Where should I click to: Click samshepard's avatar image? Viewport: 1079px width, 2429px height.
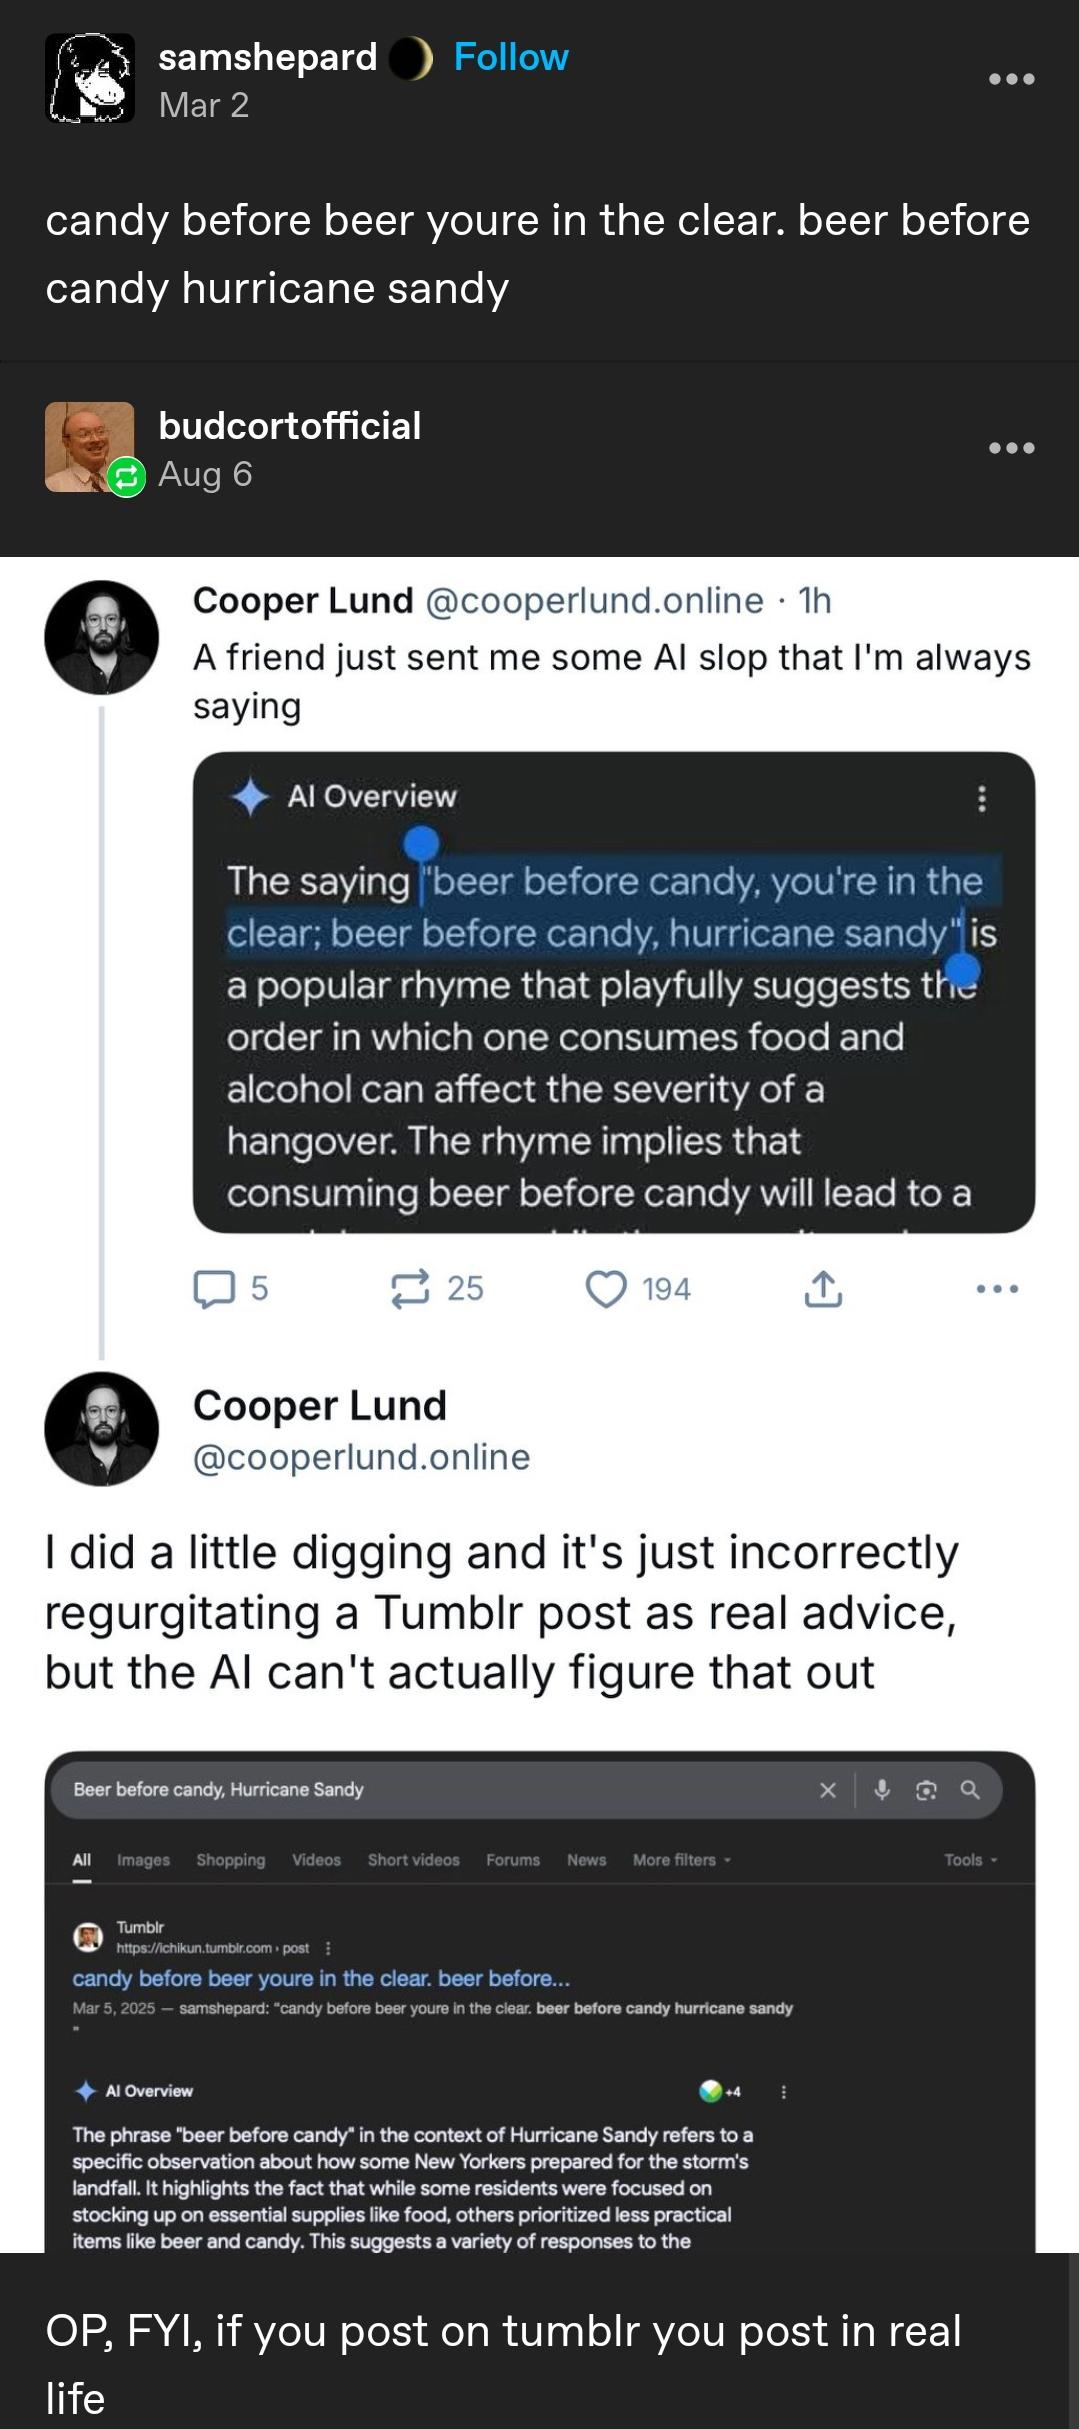[90, 78]
